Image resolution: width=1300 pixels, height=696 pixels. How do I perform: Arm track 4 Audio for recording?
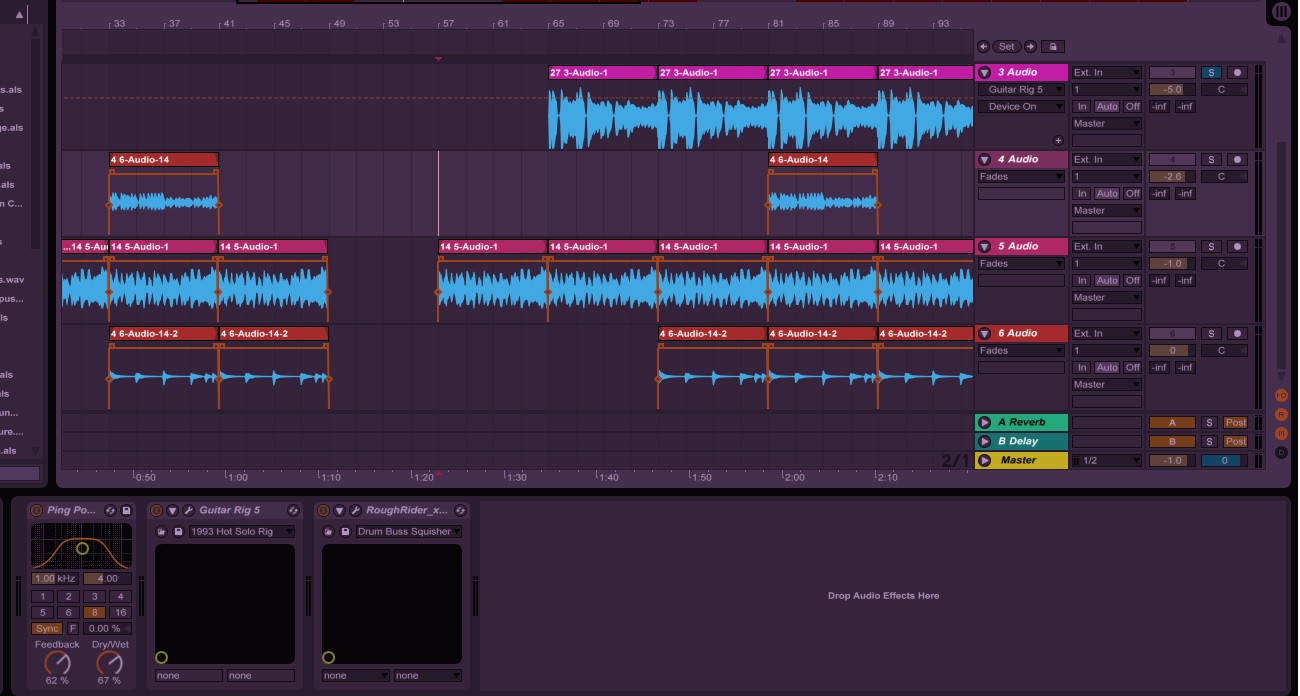pyautogui.click(x=1237, y=160)
